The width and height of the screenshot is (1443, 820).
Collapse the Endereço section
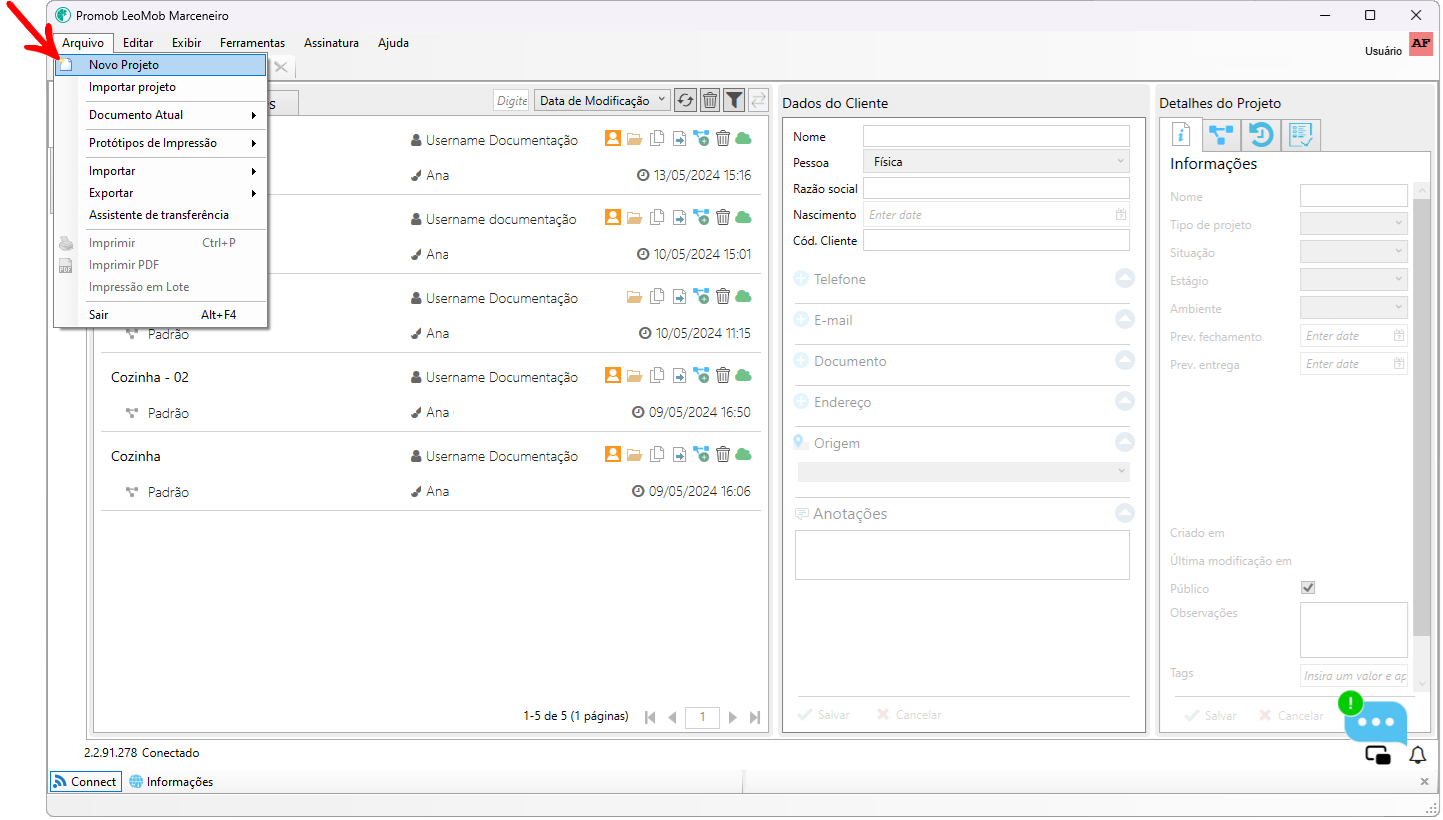[1125, 402]
